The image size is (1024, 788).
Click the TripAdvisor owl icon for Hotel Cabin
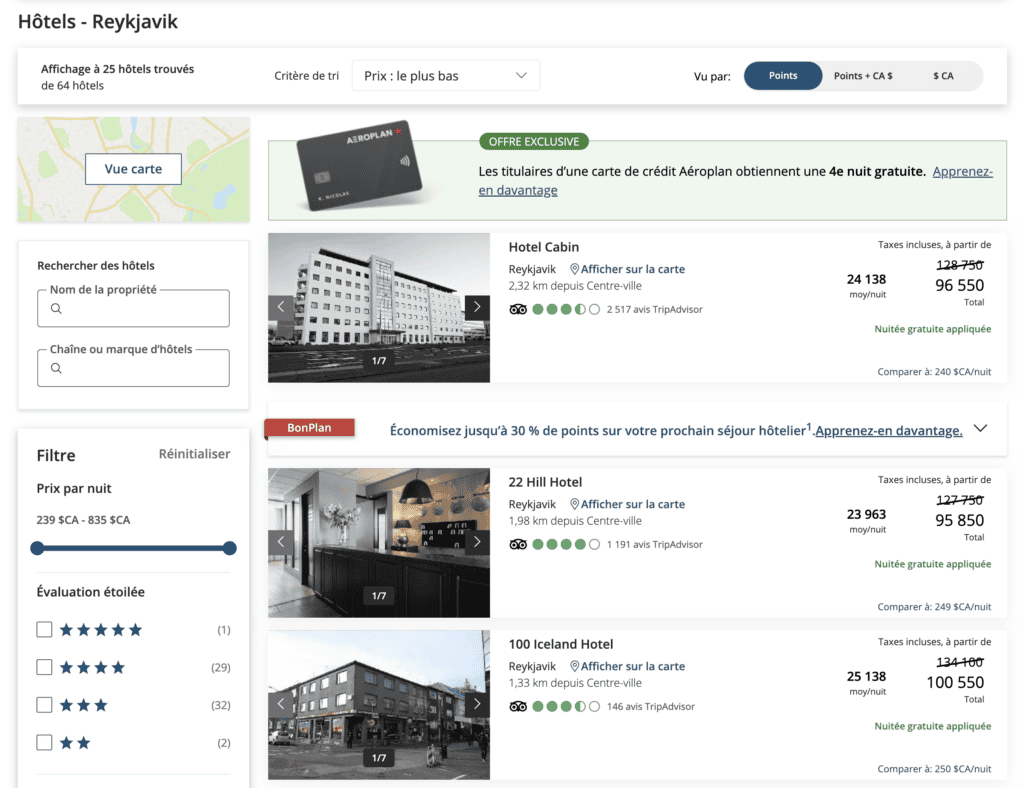coord(517,310)
